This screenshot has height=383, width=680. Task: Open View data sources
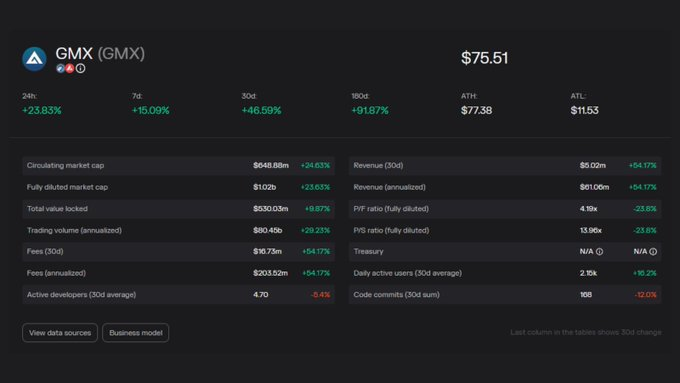tap(60, 333)
